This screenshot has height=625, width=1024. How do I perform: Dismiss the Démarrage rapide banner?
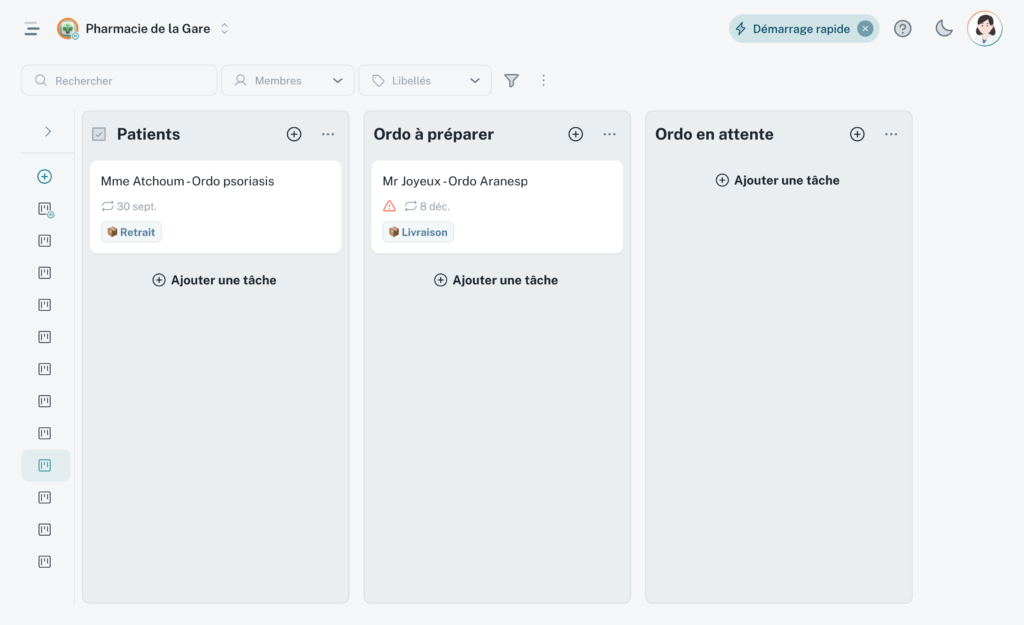[865, 29]
